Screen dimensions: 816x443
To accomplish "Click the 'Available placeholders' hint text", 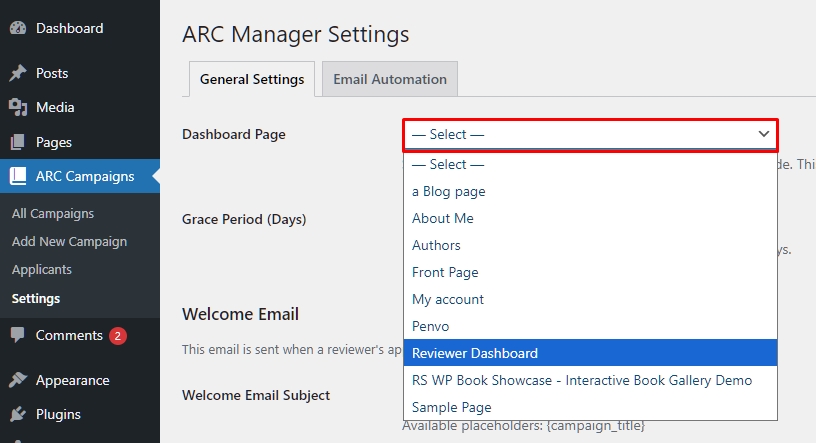I will pyautogui.click(x=524, y=426).
